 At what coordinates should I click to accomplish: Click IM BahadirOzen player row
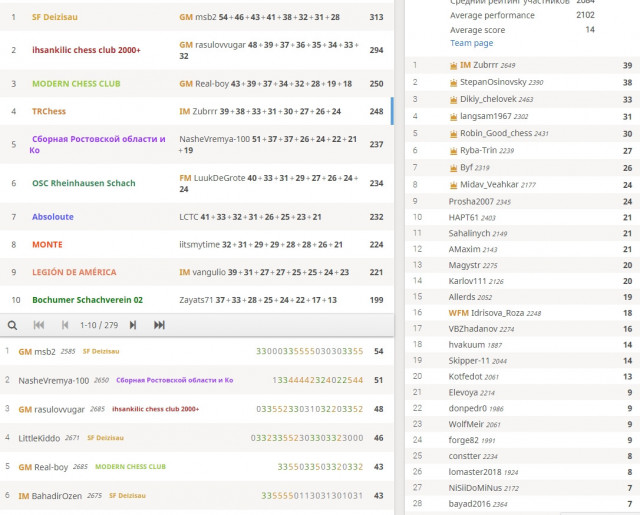(x=197, y=496)
